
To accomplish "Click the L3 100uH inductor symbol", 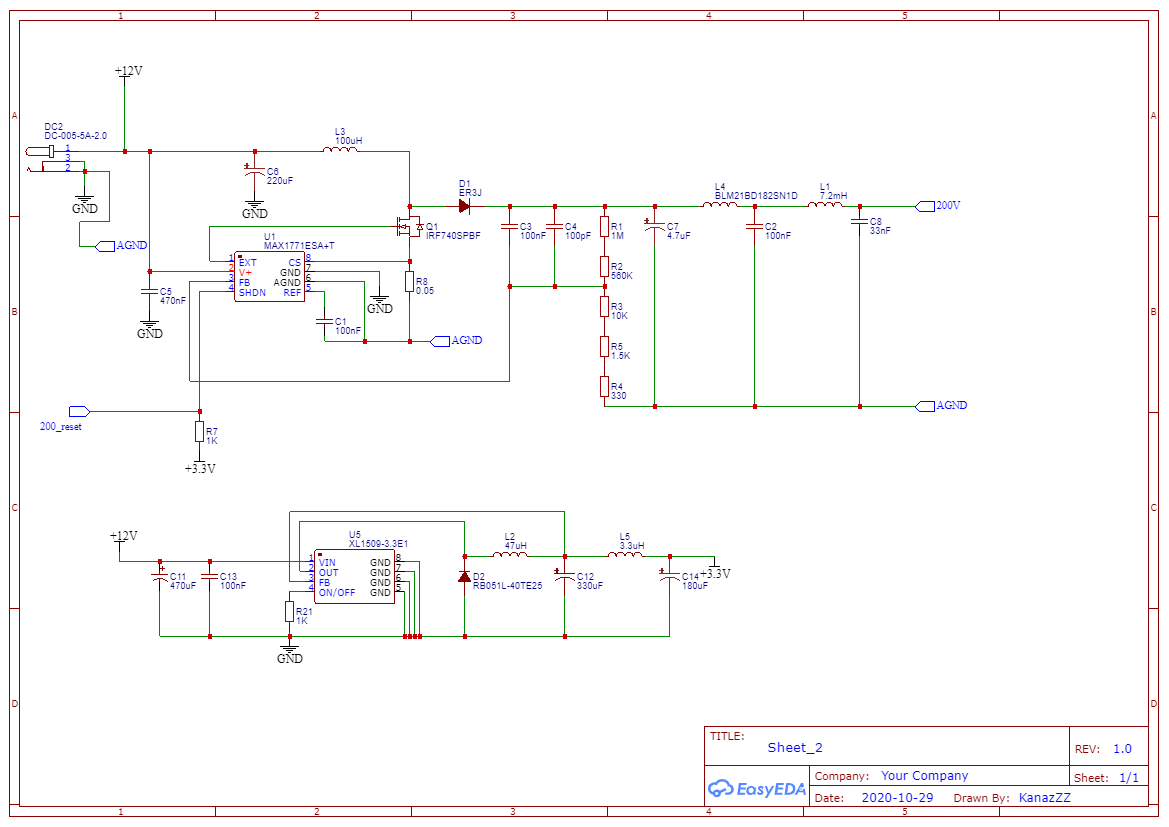I will pos(340,150).
